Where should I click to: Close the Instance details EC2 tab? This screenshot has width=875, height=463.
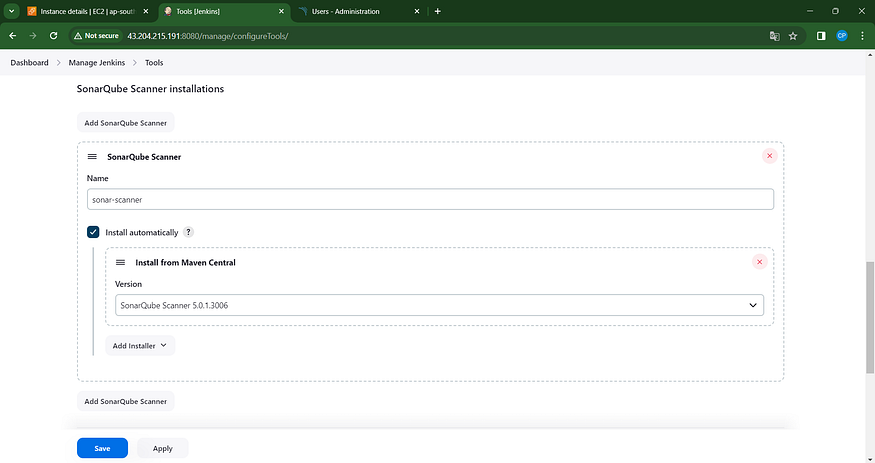tap(146, 11)
